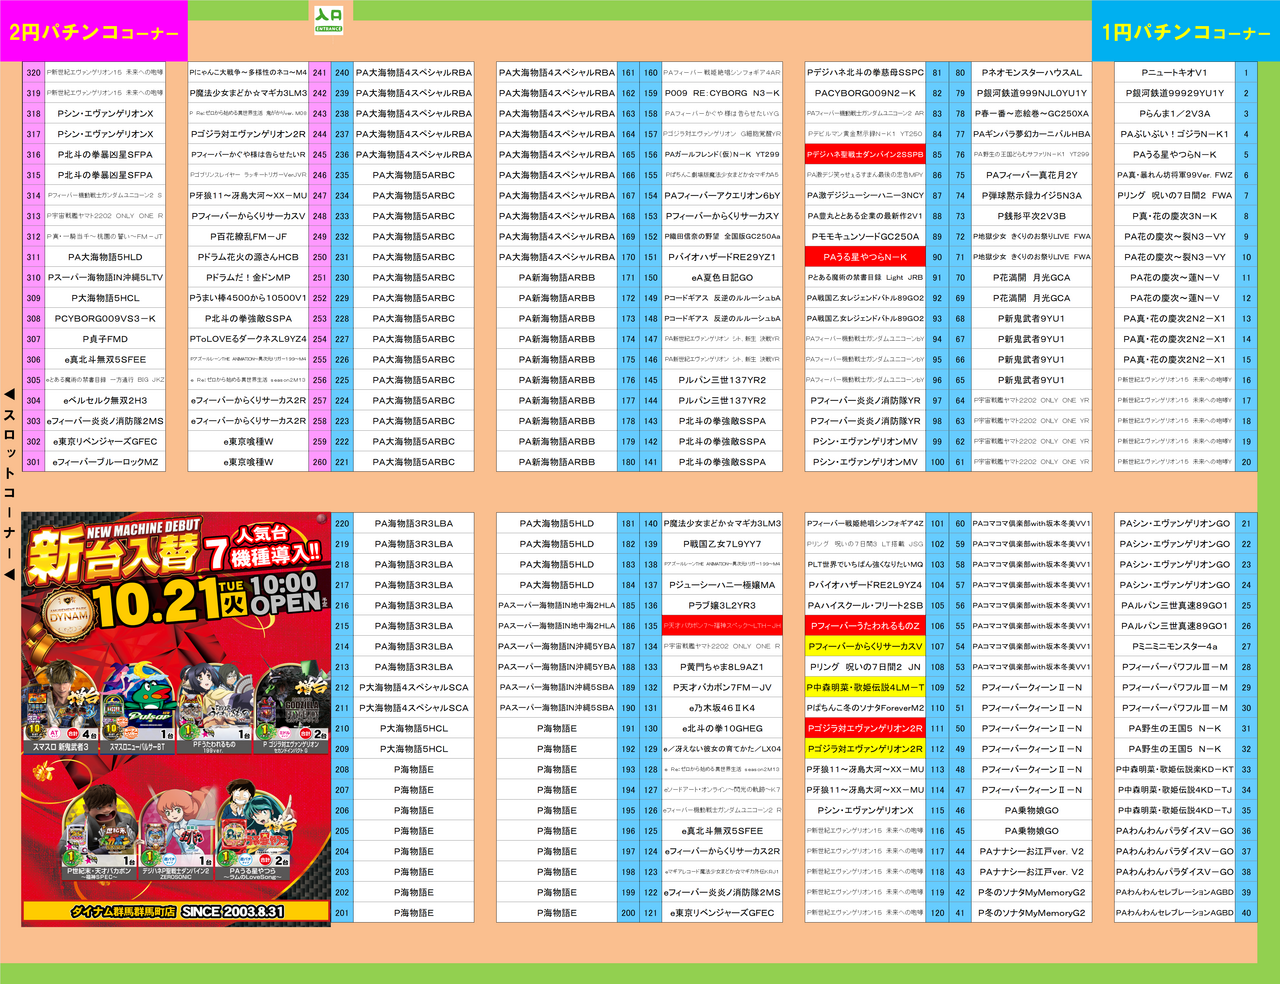Select the 2円パチンココーナー magenta banner
The image size is (1280, 984).
pos(93,31)
